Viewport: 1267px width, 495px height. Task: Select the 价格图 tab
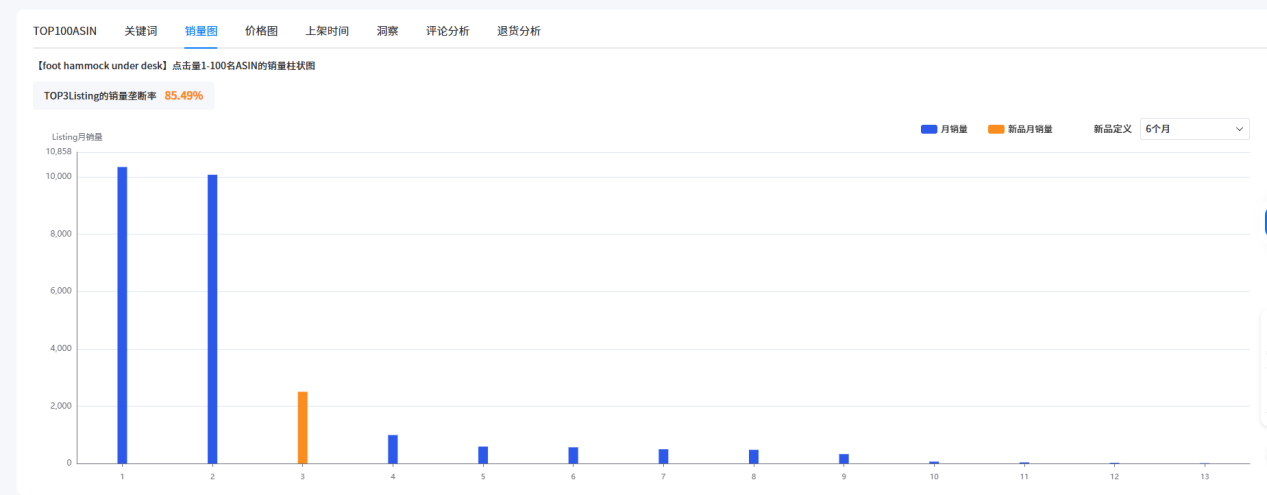tap(261, 31)
